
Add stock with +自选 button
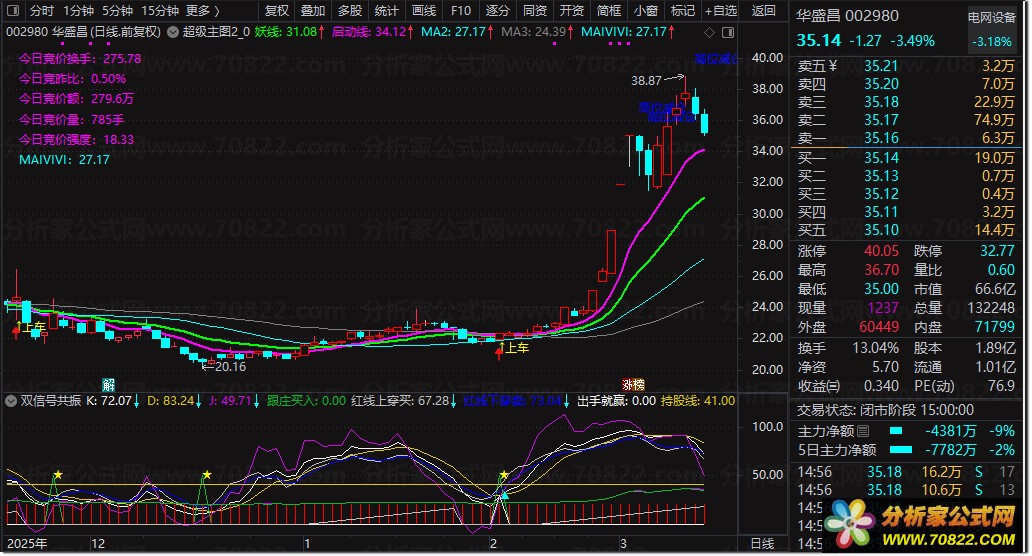[720, 11]
